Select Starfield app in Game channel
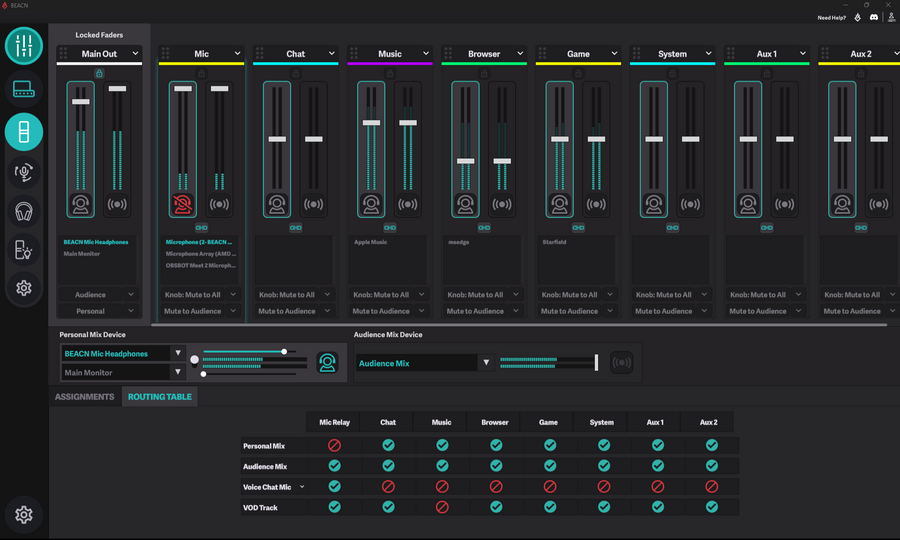This screenshot has height=540, width=900. point(554,242)
